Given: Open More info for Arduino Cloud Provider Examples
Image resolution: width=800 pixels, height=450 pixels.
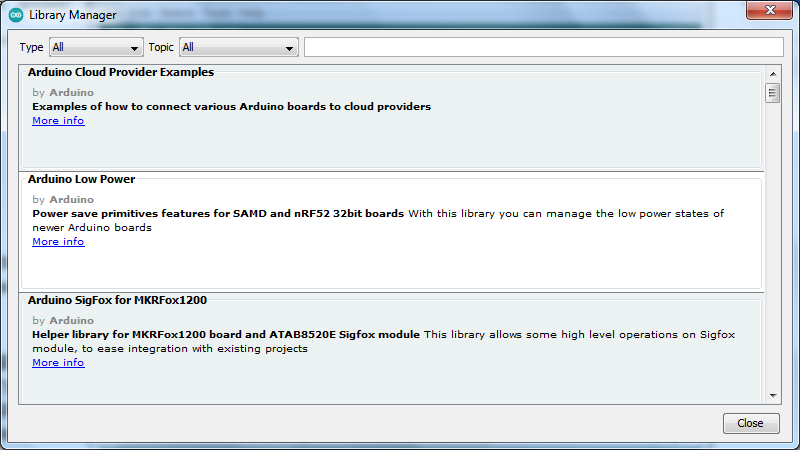Looking at the screenshot, I should tap(58, 121).
